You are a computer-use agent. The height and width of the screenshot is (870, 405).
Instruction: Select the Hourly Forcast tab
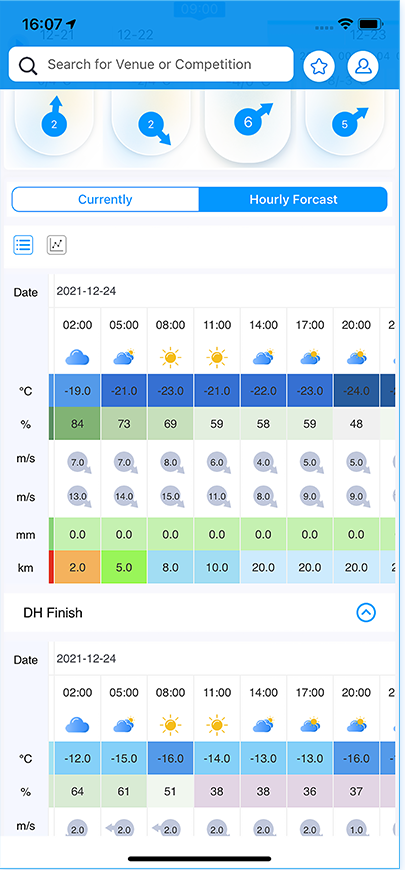click(x=293, y=200)
